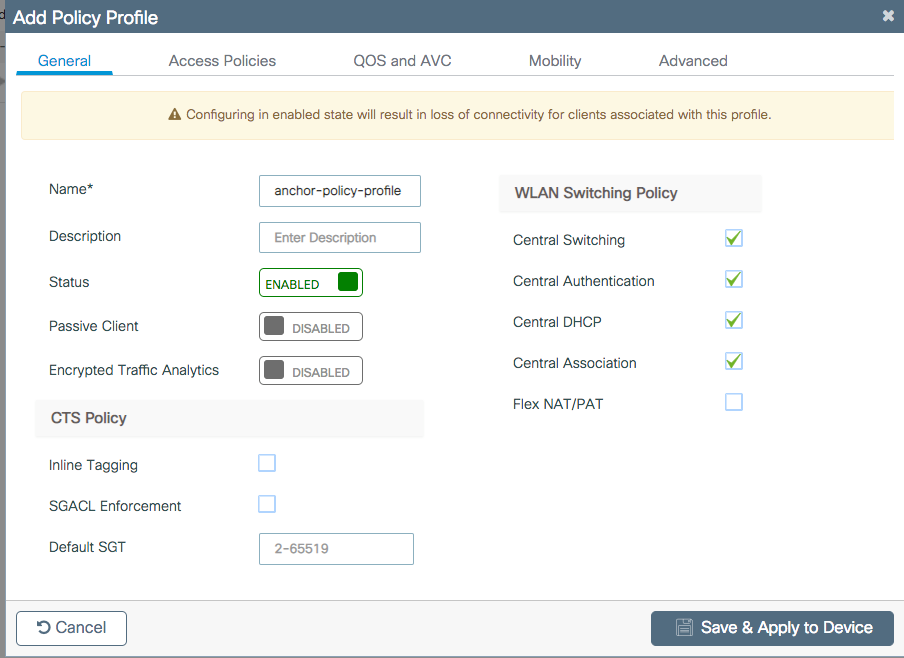Switch to the Access Policies tab

[x=222, y=61]
